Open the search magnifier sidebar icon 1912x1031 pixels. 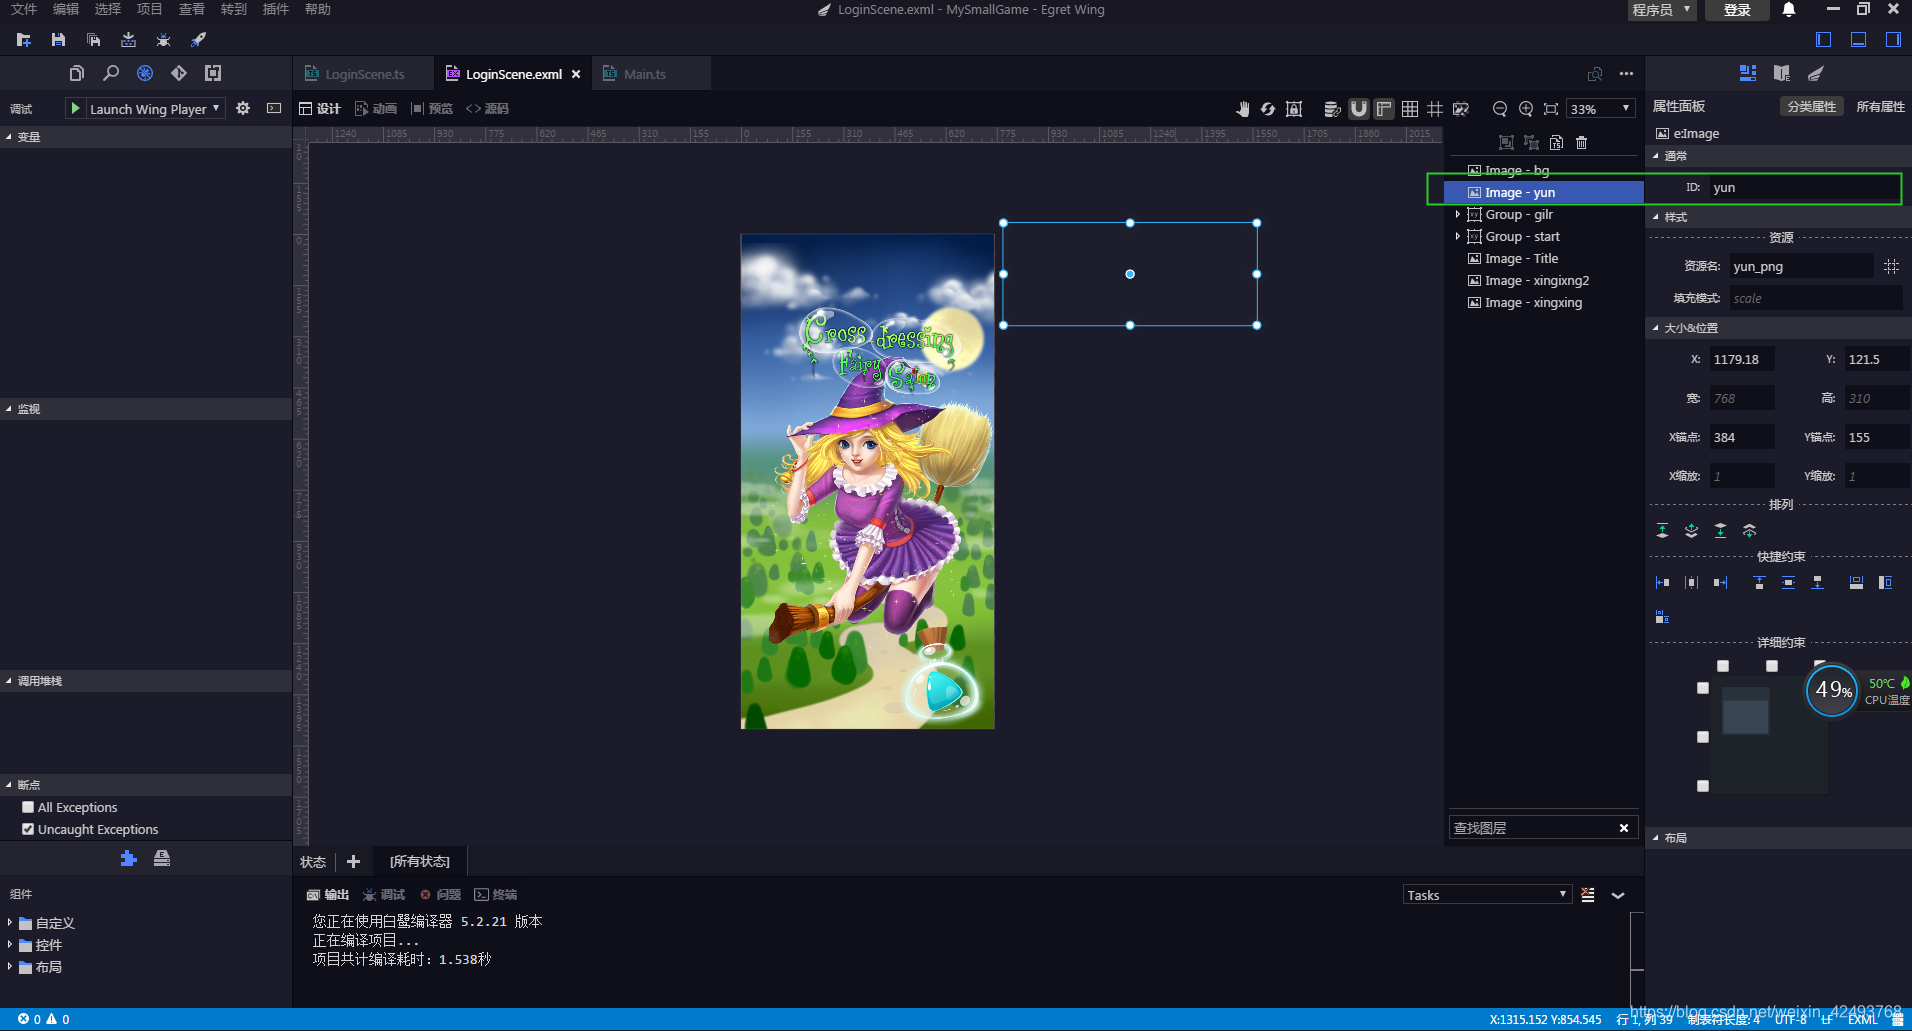[111, 73]
